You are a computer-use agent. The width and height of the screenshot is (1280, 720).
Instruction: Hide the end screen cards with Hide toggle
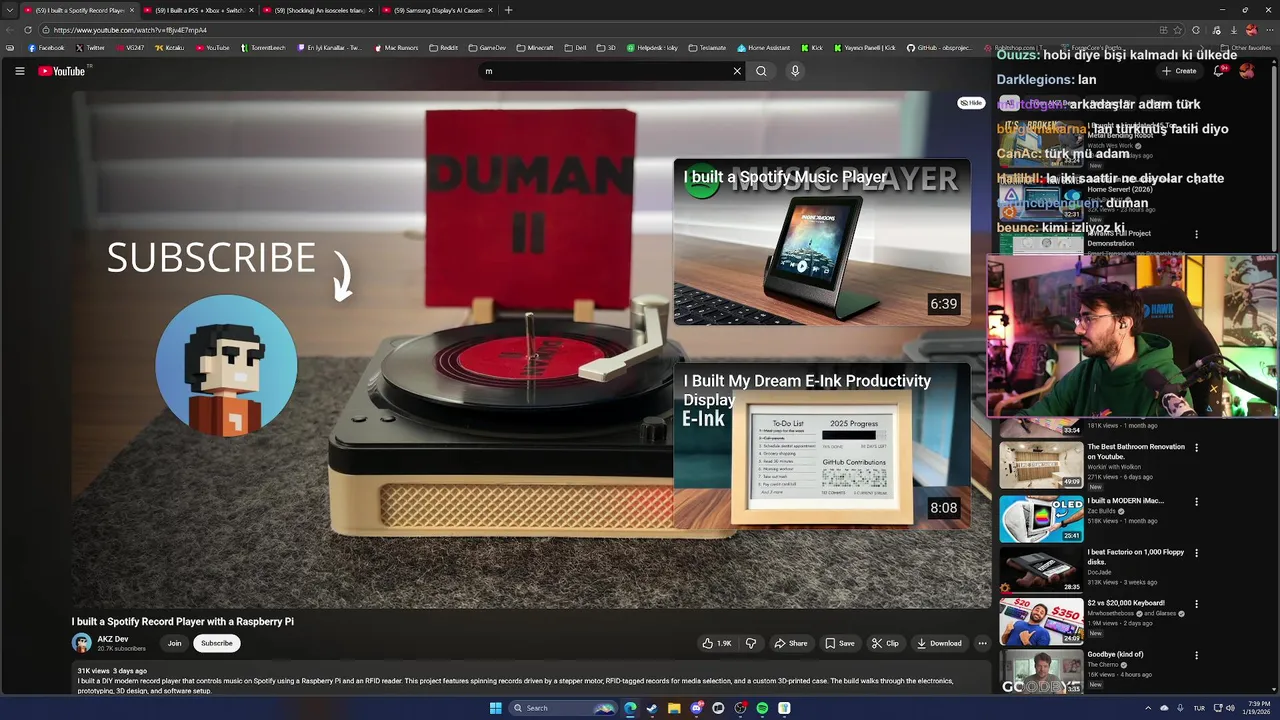point(971,103)
